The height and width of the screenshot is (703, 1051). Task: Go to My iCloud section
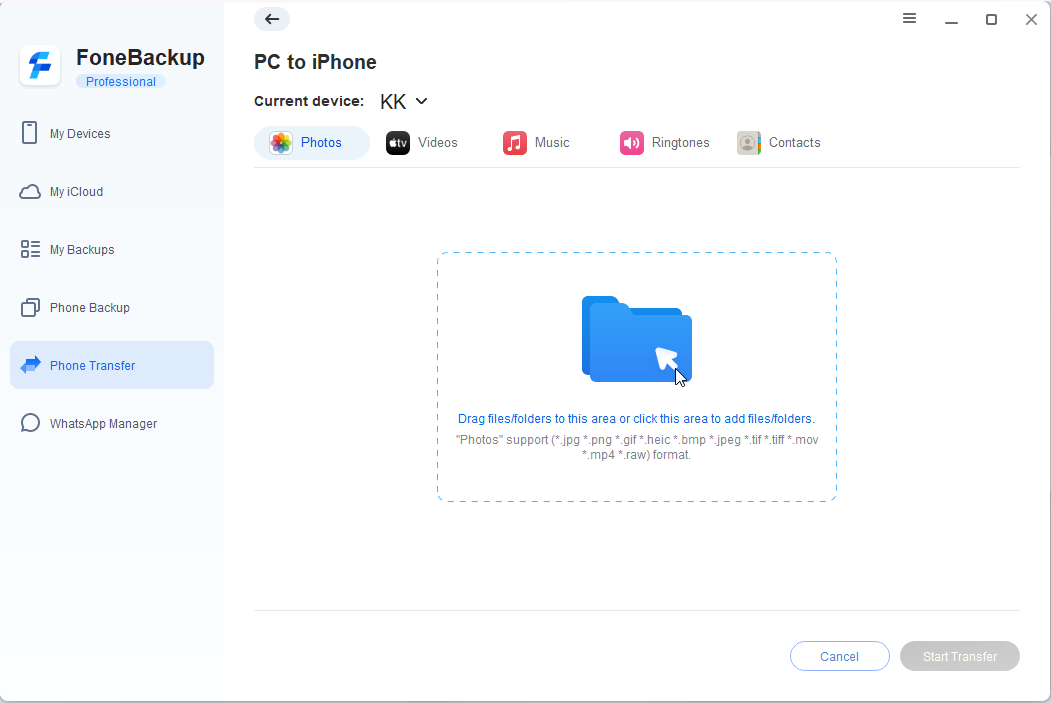click(x=112, y=192)
